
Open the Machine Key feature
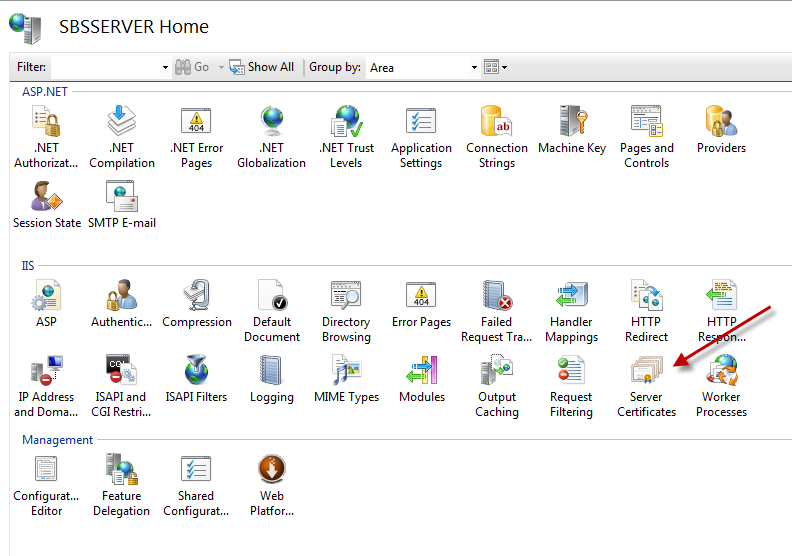[x=571, y=124]
